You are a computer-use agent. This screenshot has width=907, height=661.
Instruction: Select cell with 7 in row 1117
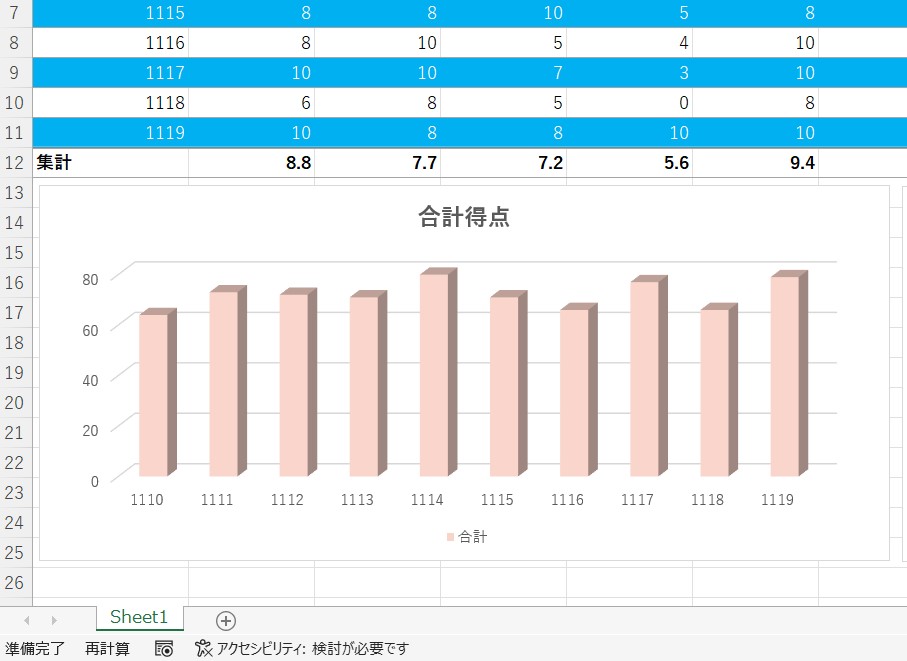(504, 72)
